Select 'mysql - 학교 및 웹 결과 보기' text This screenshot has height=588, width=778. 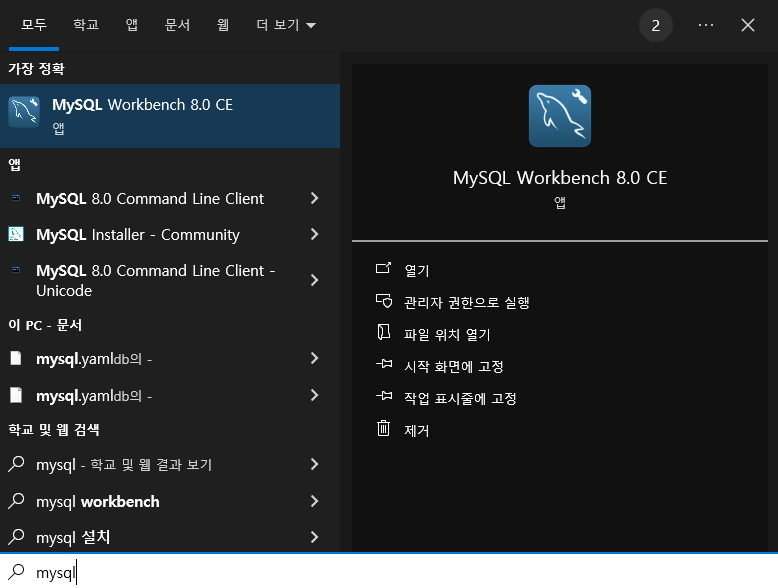[x=124, y=464]
